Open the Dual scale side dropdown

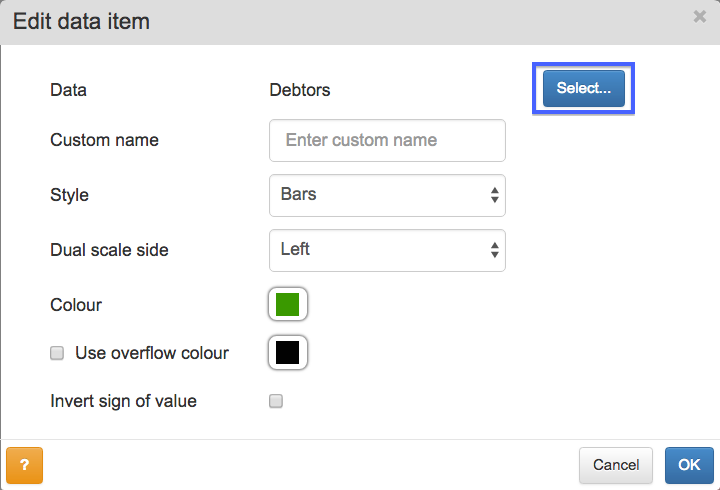click(387, 250)
